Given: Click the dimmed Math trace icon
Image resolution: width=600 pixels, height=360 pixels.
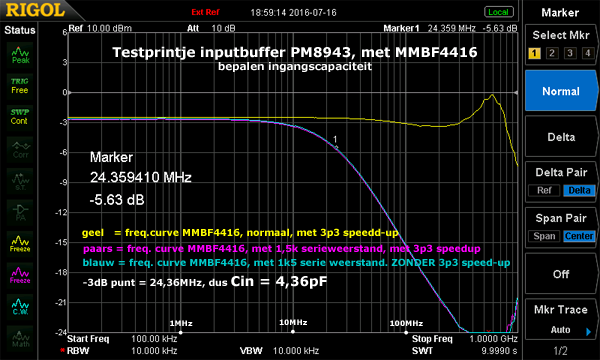Looking at the screenshot, I should tap(20, 338).
